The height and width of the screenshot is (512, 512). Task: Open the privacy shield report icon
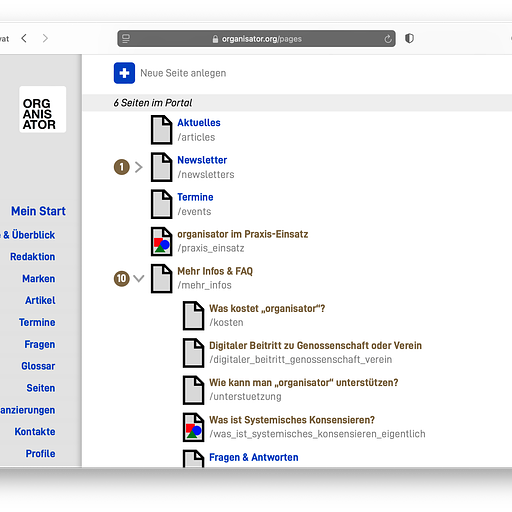pyautogui.click(x=409, y=38)
